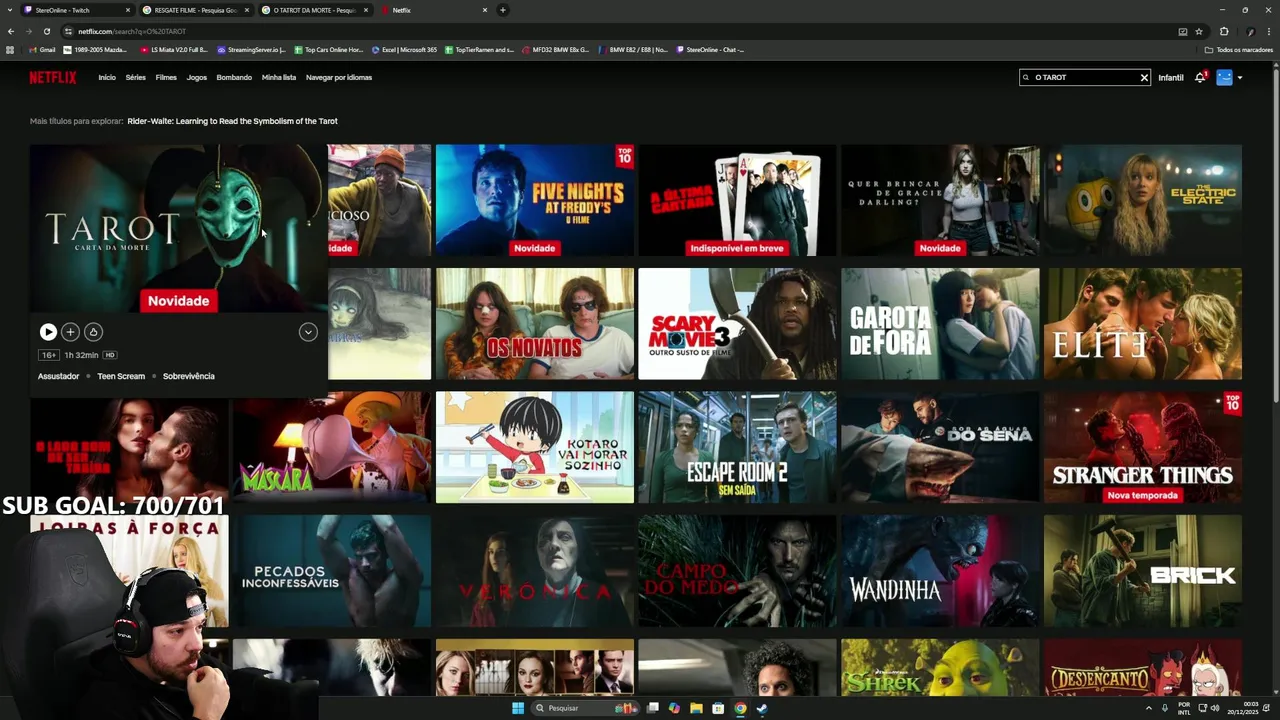The height and width of the screenshot is (720, 1280).
Task: Open the Garota de Fora thumbnail
Action: coord(940,324)
